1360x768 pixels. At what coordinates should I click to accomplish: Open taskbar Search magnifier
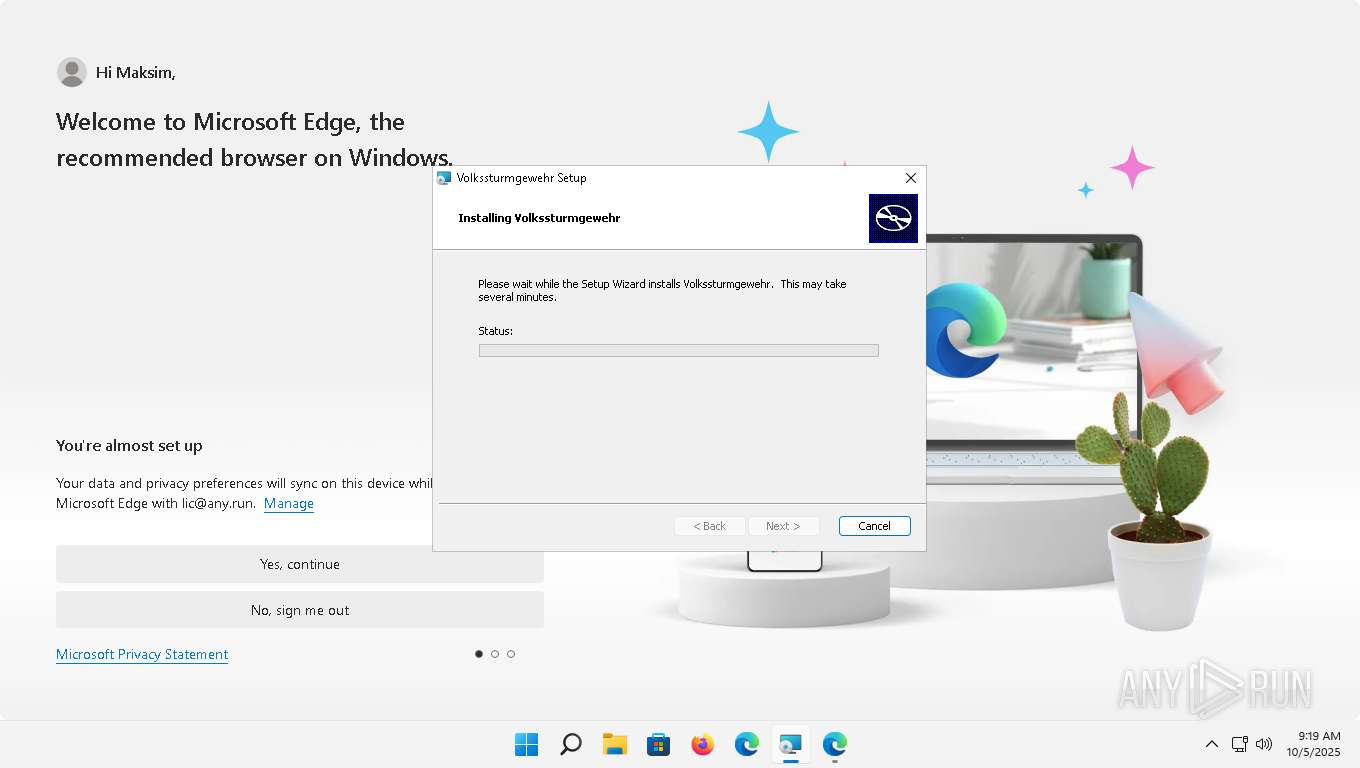click(x=571, y=744)
